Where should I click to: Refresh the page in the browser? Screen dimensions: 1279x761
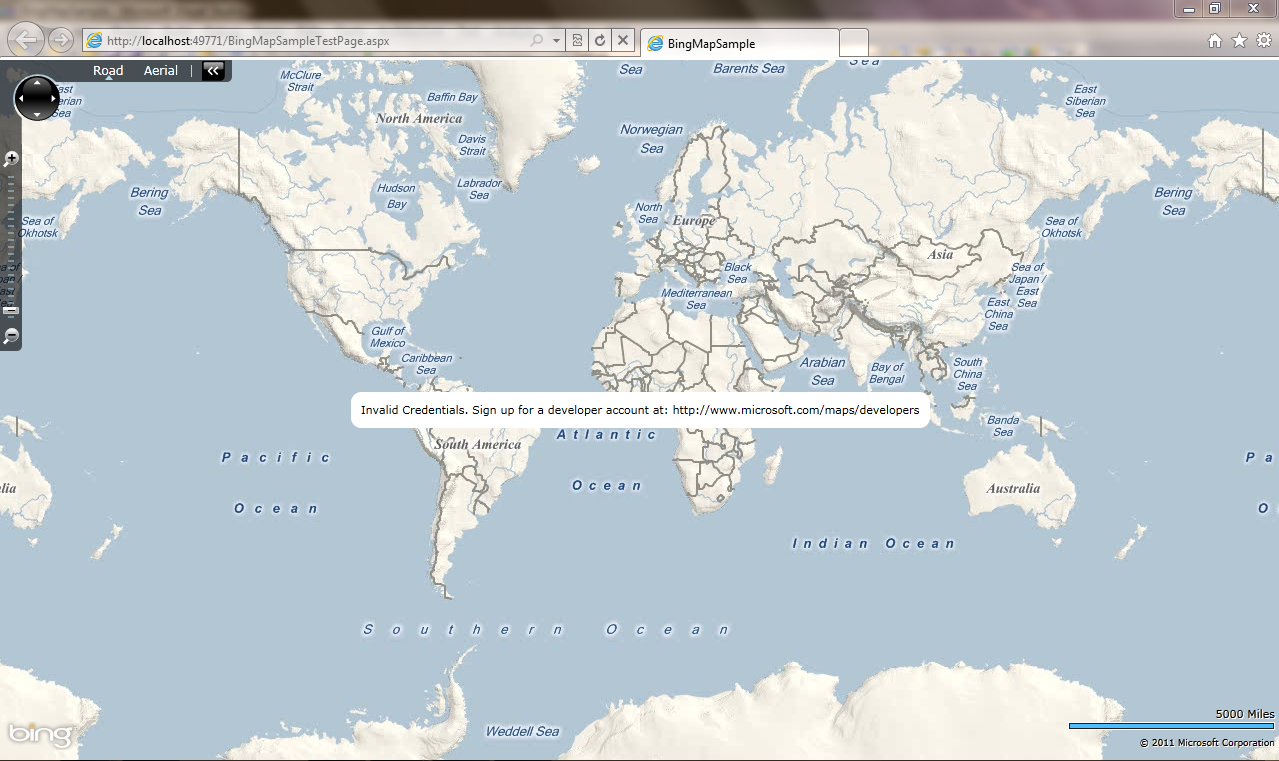coord(600,41)
